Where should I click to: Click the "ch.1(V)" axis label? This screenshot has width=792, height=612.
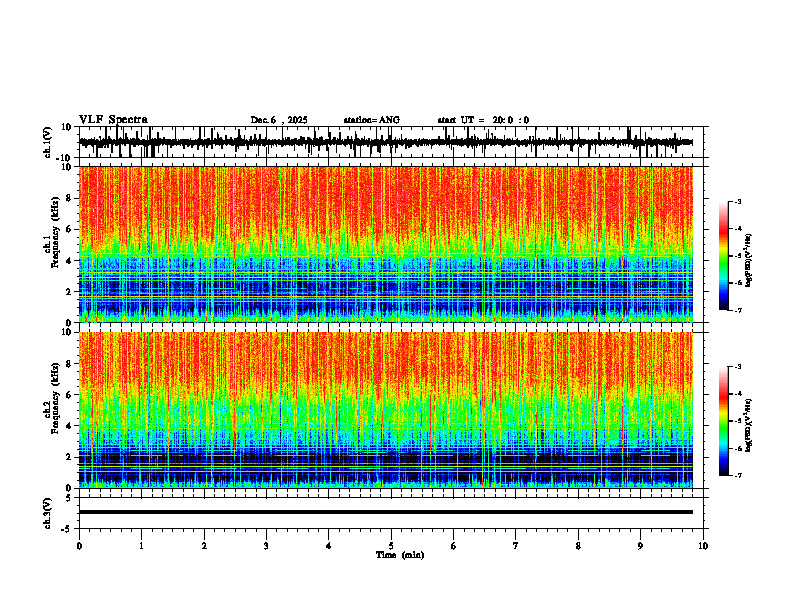48,142
